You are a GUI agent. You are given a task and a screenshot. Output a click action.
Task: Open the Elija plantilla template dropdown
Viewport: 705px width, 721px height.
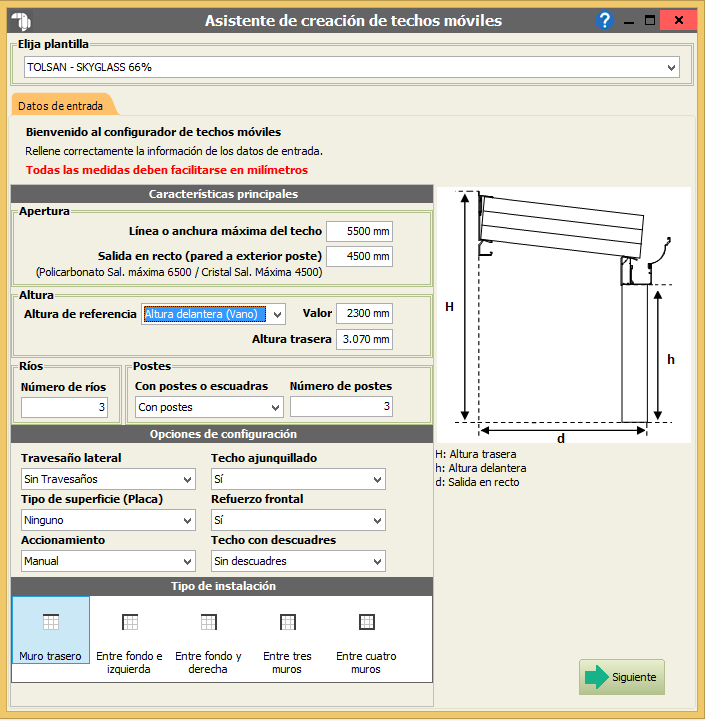(x=352, y=67)
